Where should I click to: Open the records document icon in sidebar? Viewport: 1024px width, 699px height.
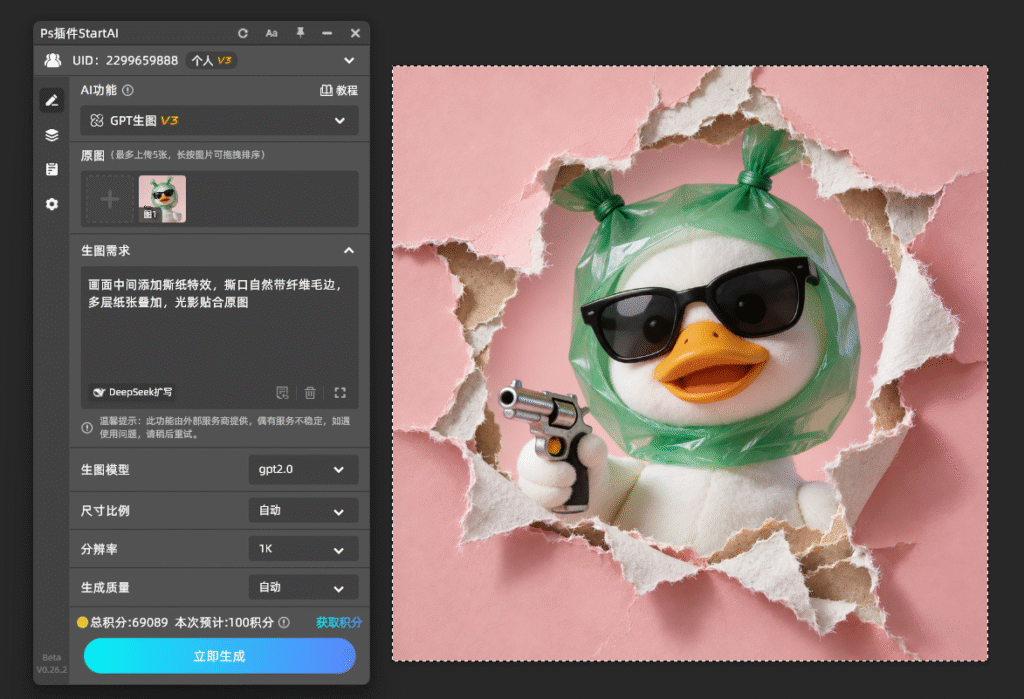(52, 169)
